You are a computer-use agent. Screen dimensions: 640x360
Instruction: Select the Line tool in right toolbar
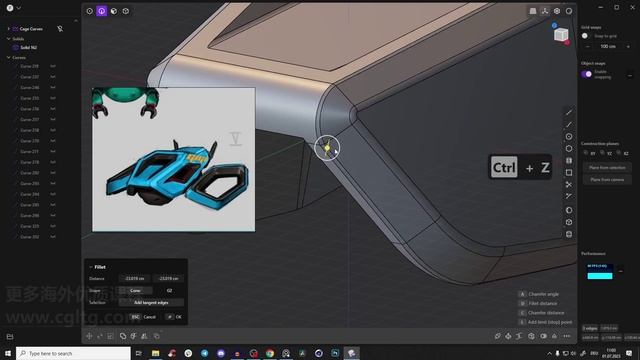coord(569,112)
